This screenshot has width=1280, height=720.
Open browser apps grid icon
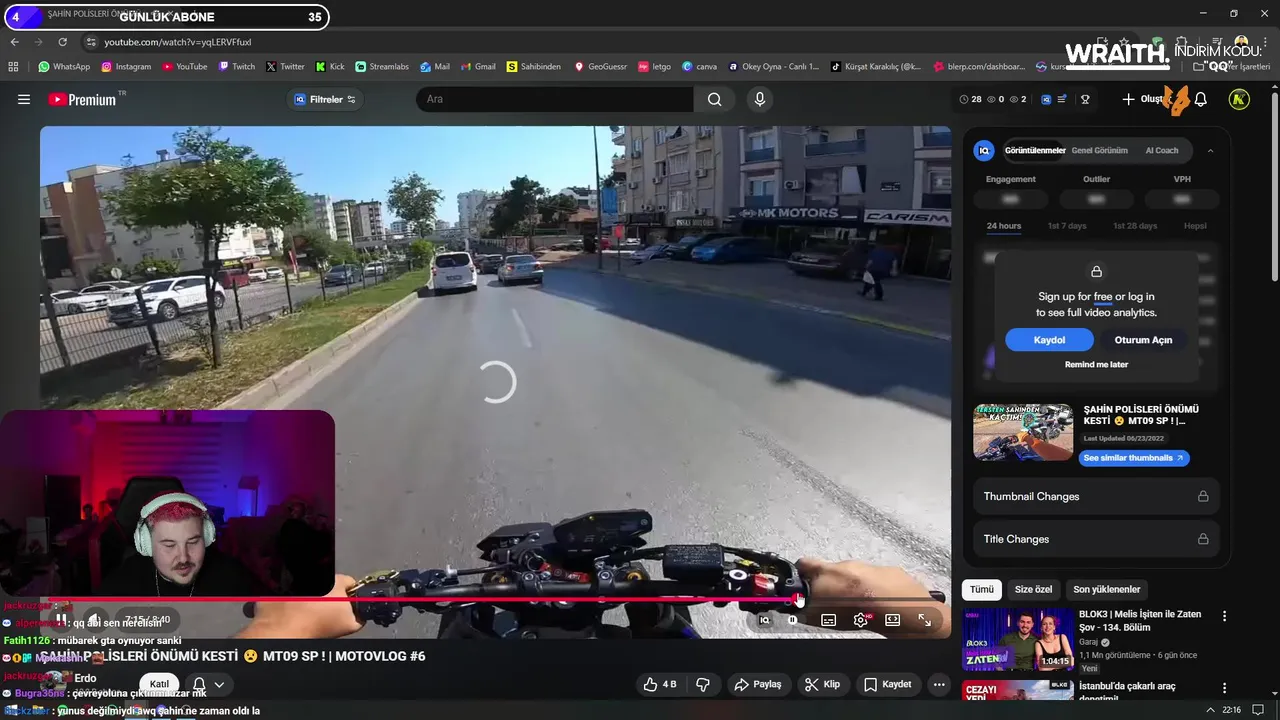[x=13, y=67]
